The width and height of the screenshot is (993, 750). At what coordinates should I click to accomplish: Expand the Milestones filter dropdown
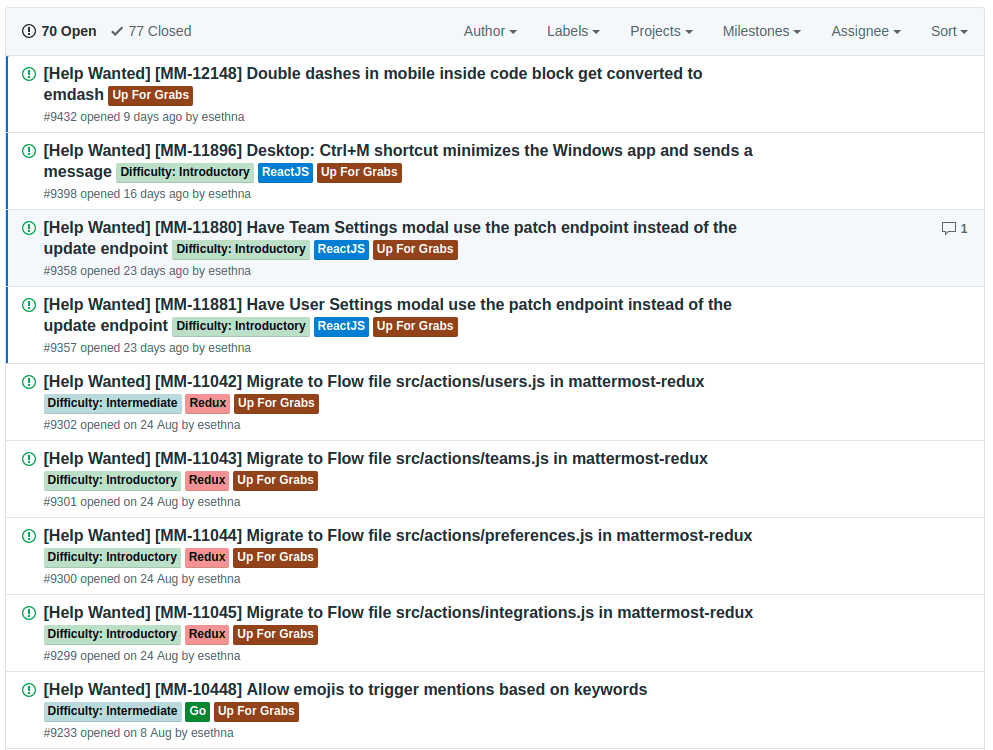[761, 31]
